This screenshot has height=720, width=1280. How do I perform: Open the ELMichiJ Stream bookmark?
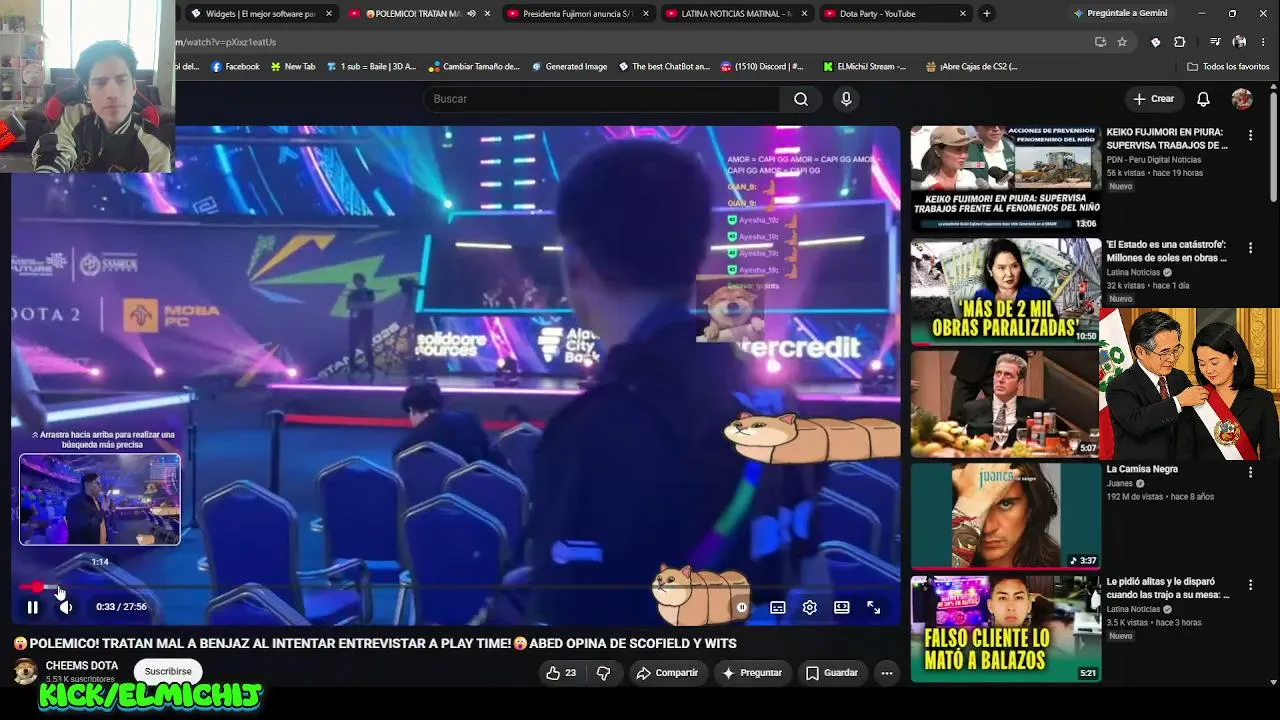pos(865,67)
